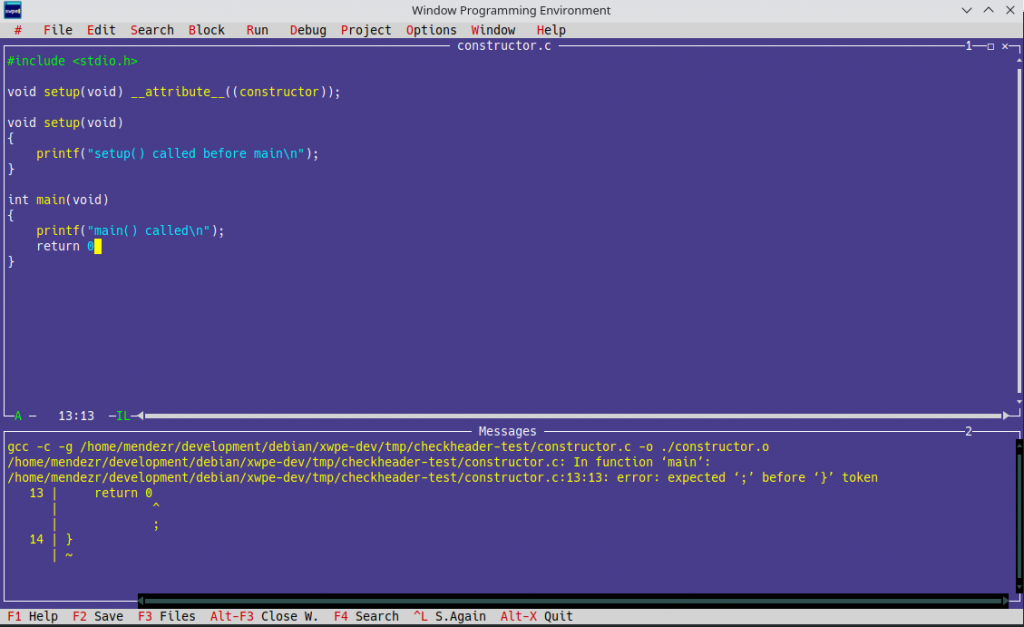
Task: Click editor vertical scrollbar up arrow
Action: (1019, 61)
